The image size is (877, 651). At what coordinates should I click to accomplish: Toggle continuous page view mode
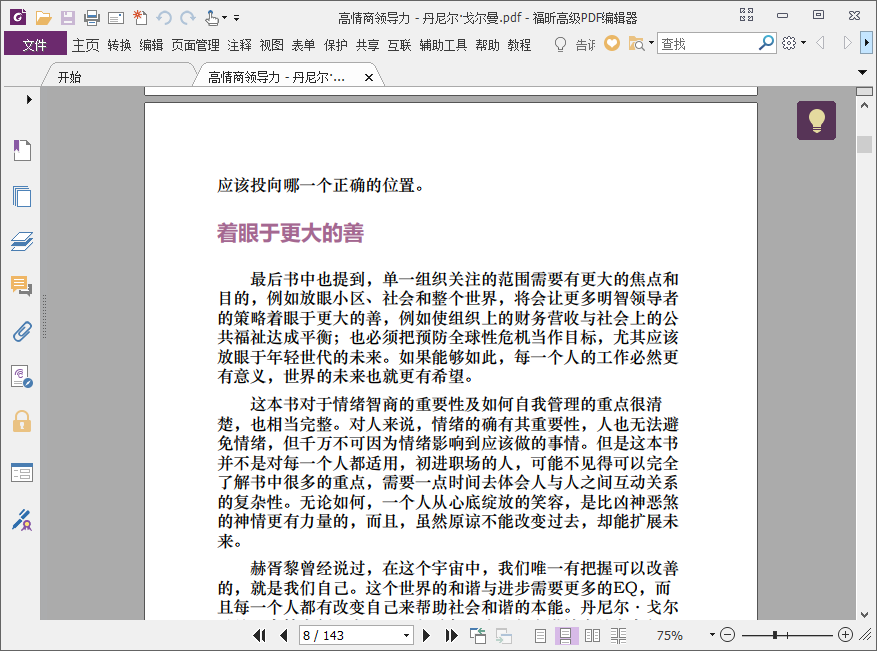point(565,635)
